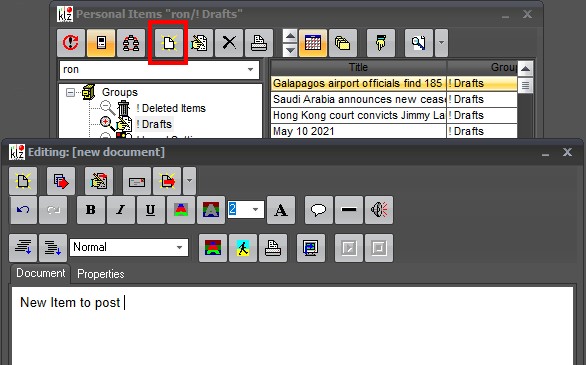Image resolution: width=586 pixels, height=365 pixels.
Task: Open the 'ron' user dropdown
Action: tap(250, 69)
